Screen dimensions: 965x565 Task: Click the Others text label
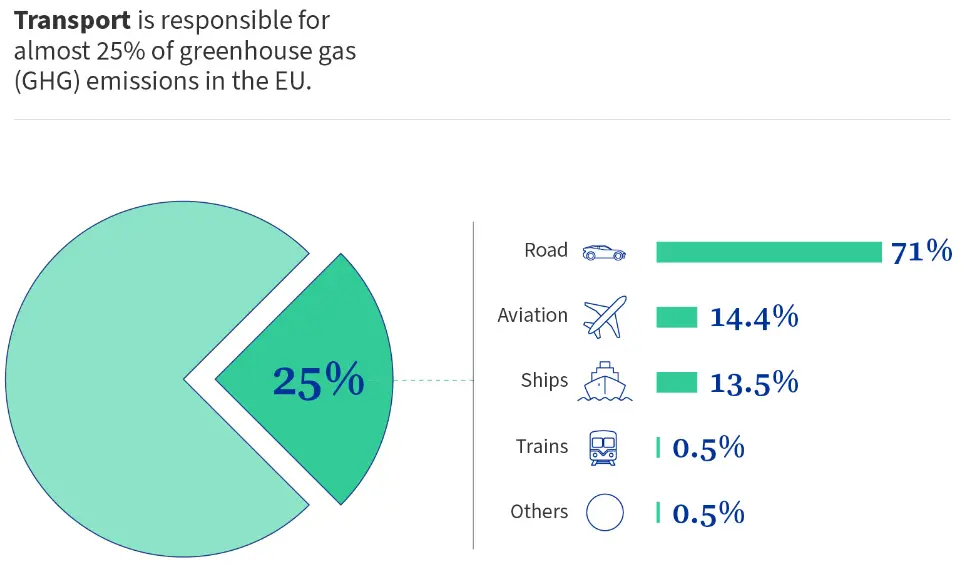tap(539, 511)
